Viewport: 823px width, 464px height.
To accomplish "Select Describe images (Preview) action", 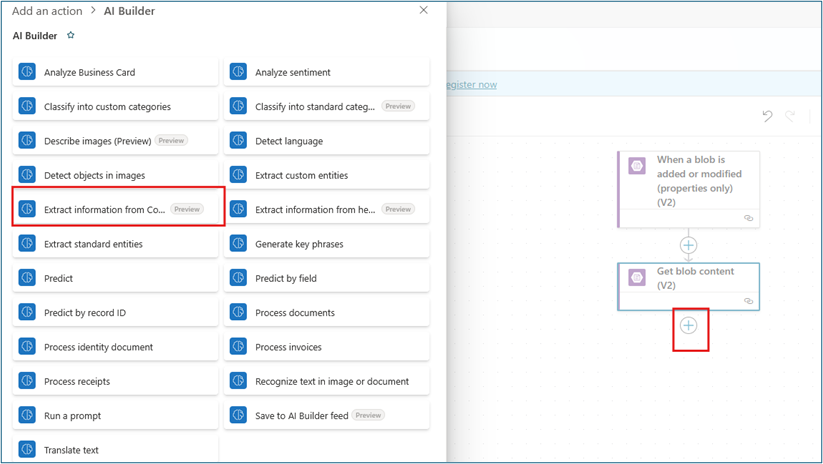I will (x=115, y=141).
